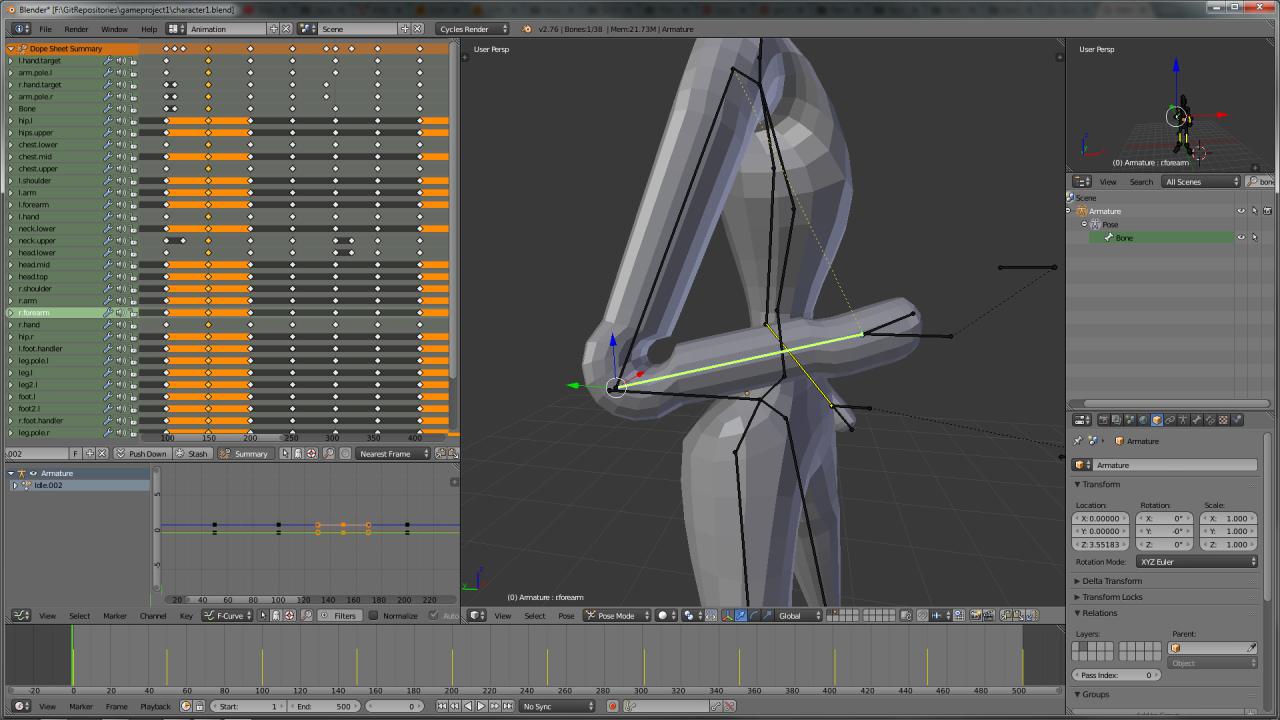Select the Bone item in outliner
The image size is (1280, 720).
1124,237
